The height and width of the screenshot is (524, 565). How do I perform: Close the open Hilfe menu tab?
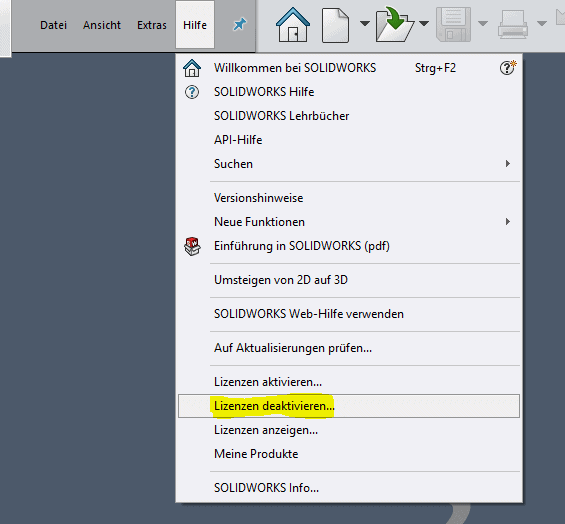pyautogui.click(x=195, y=25)
